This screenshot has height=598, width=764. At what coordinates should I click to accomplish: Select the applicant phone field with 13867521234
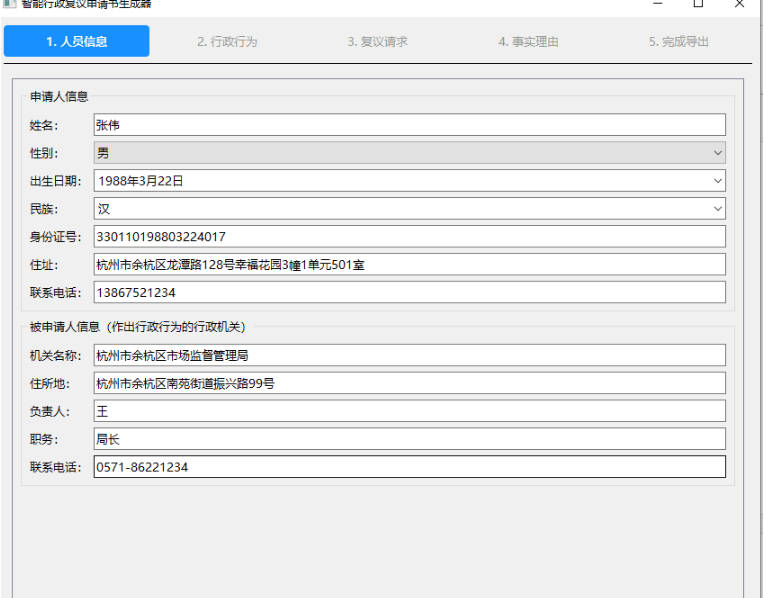[409, 293]
